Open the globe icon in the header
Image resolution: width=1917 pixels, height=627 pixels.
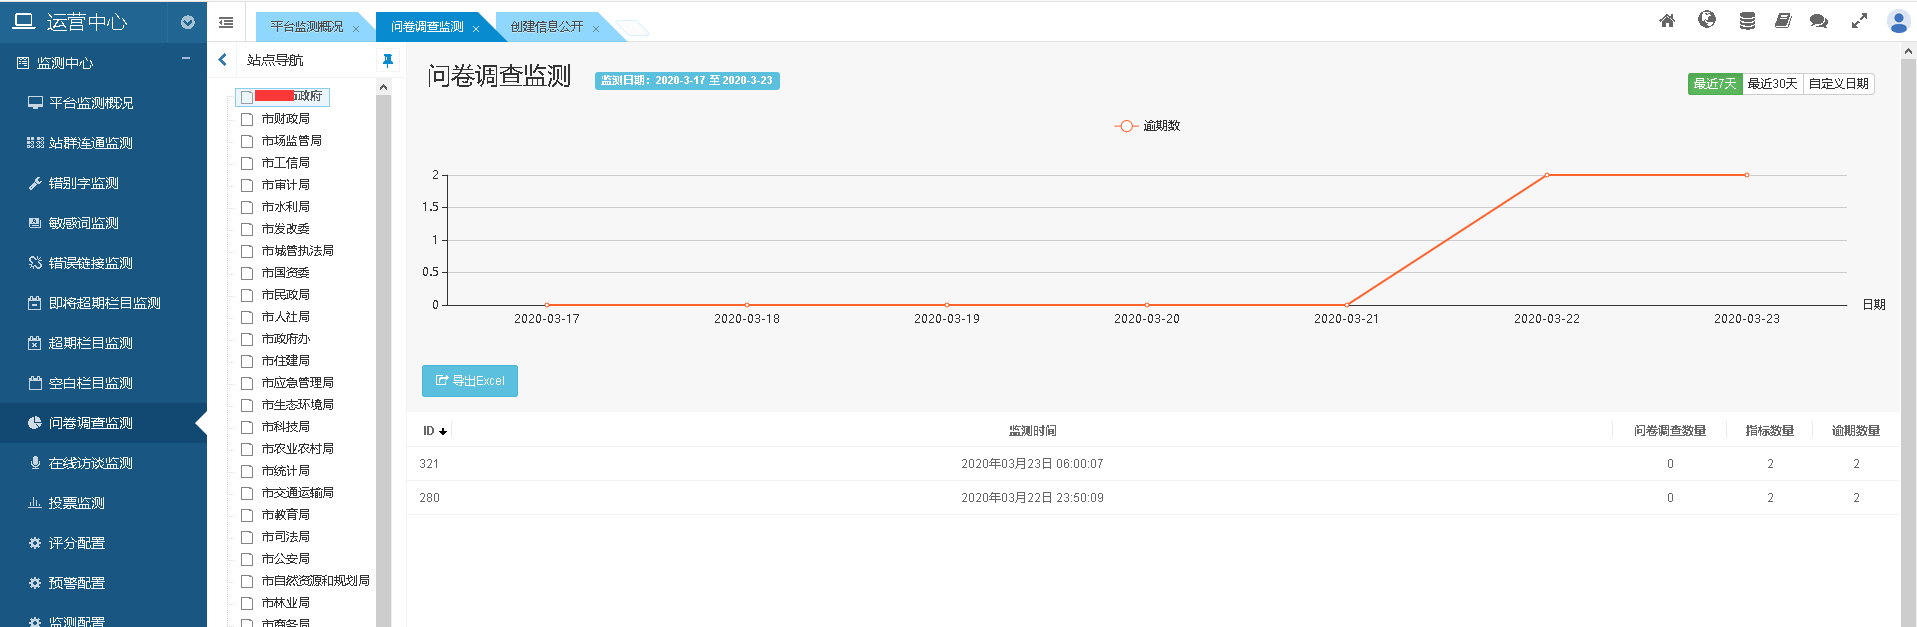1707,20
